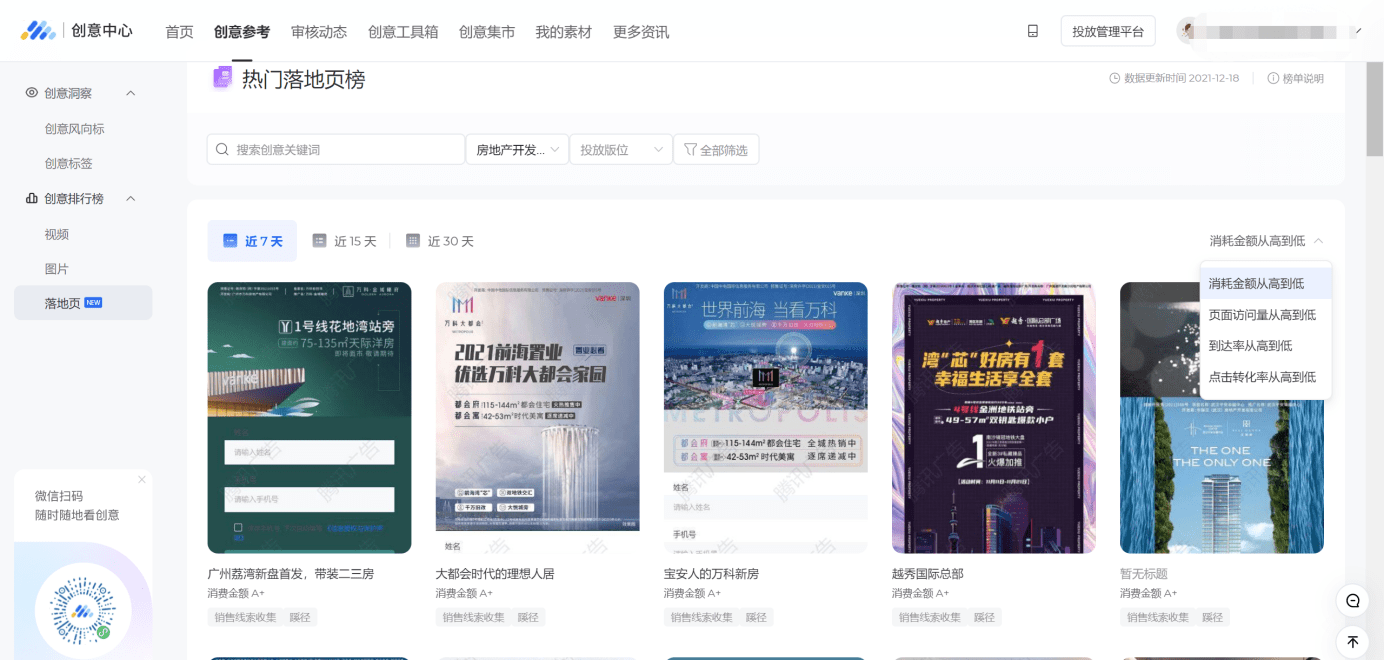1384x660 pixels.
Task: Click the customer service chat icon
Action: tap(1352, 601)
